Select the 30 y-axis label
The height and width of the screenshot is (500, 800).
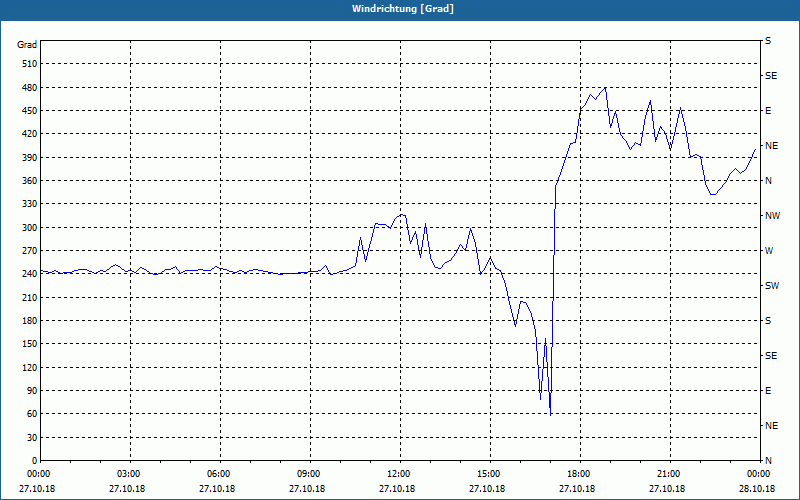[x=32, y=437]
